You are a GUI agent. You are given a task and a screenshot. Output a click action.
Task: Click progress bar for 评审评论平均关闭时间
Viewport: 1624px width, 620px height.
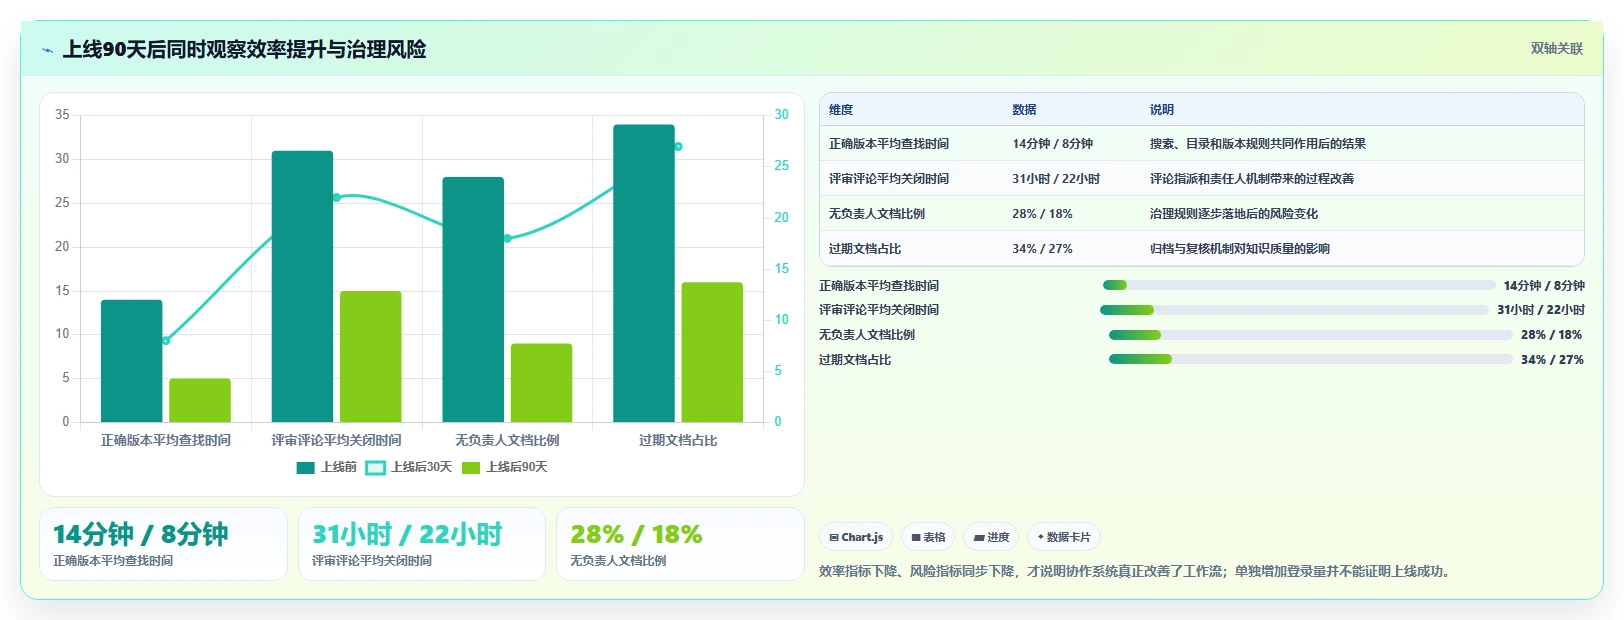click(1295, 310)
